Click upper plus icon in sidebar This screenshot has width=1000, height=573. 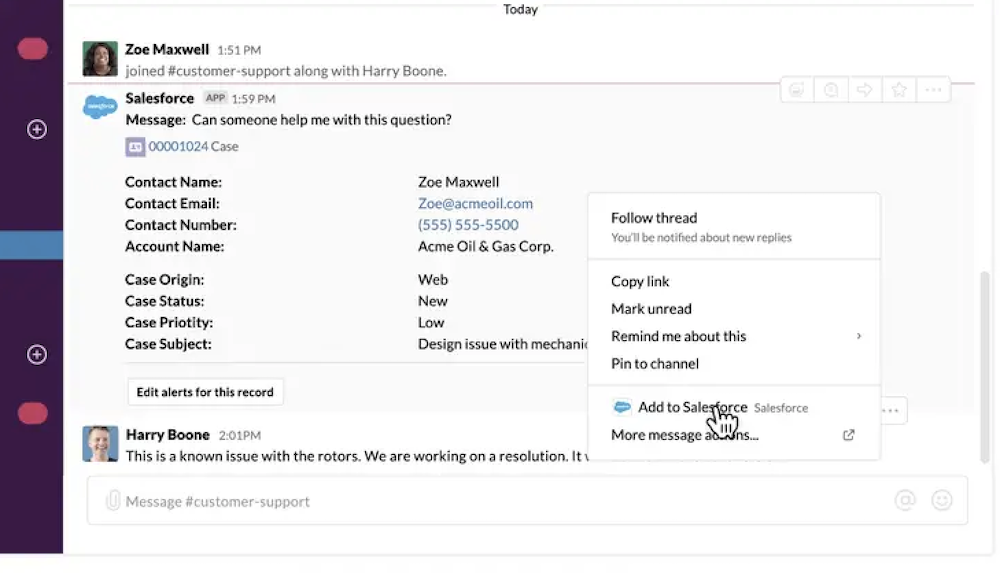point(37,130)
